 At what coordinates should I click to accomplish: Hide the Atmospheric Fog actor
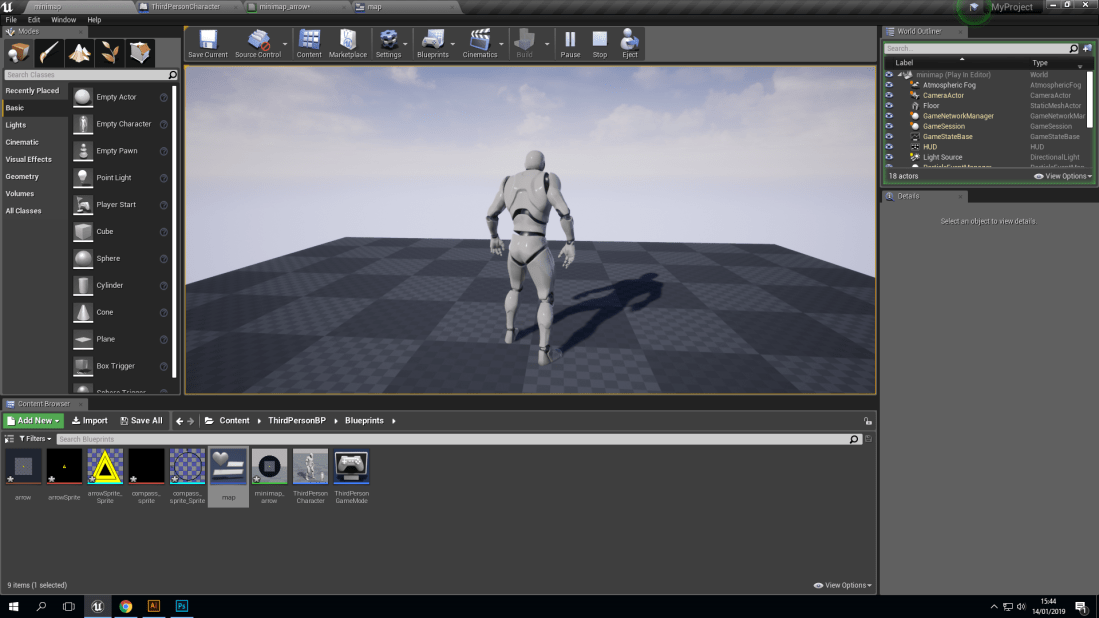tap(888, 85)
